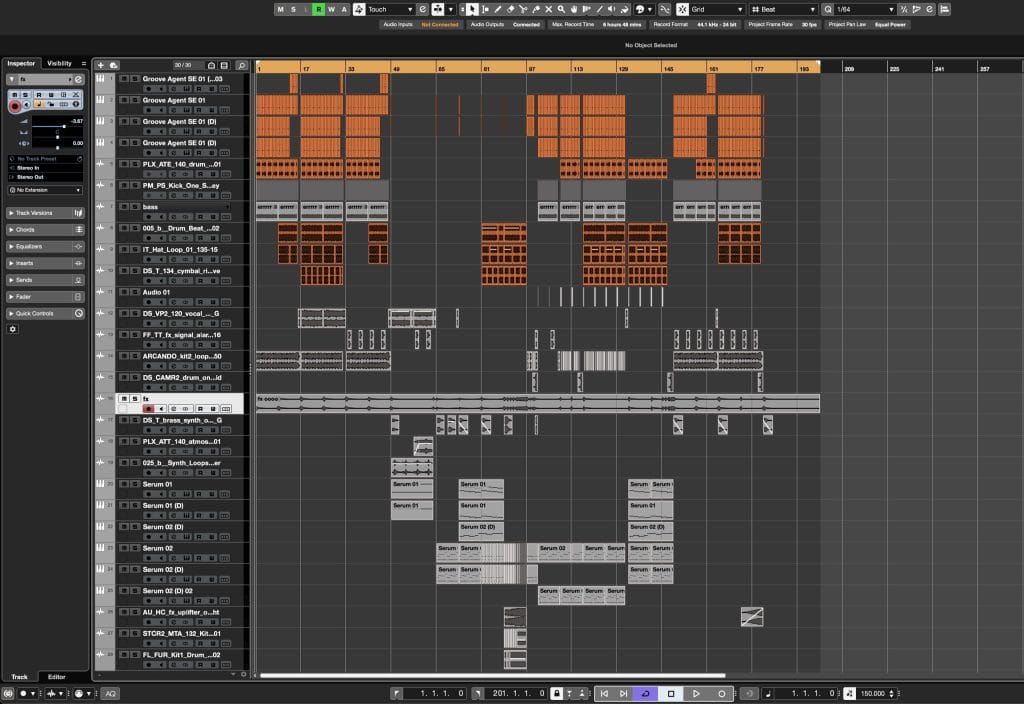Switch to the Editor tab
Screen dimensions: 1024x704
point(57,677)
